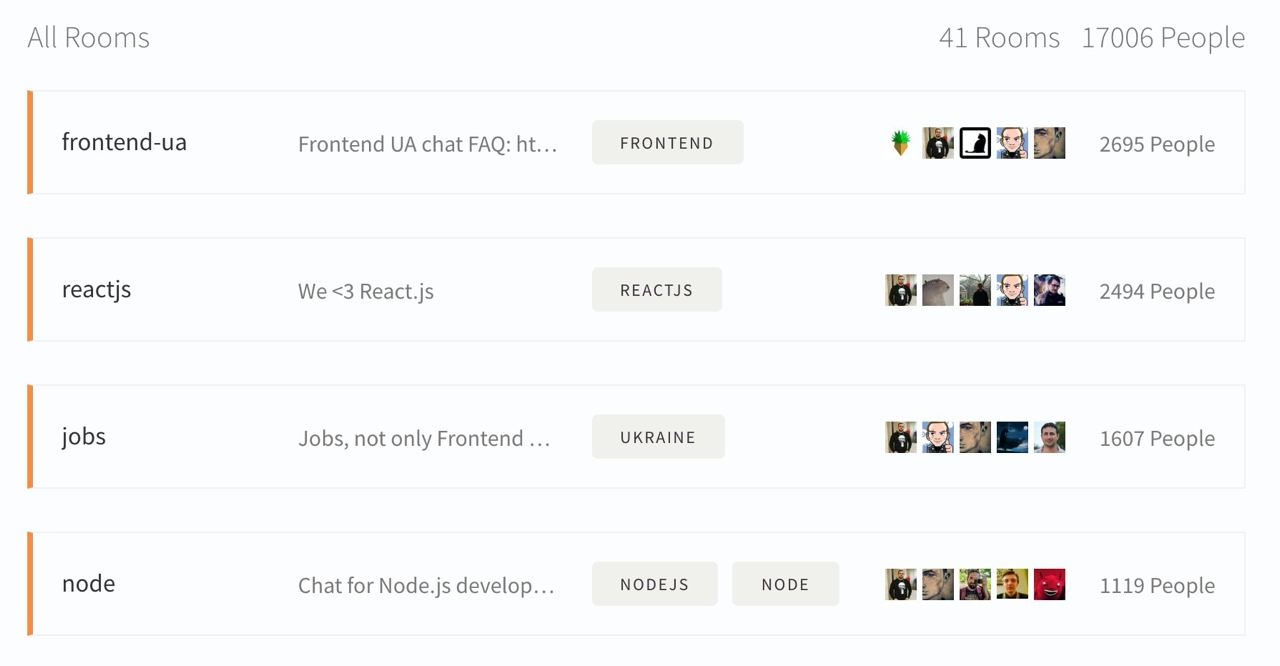Click the last avatar in the reactjs room
The height and width of the screenshot is (666, 1280).
point(1049,290)
